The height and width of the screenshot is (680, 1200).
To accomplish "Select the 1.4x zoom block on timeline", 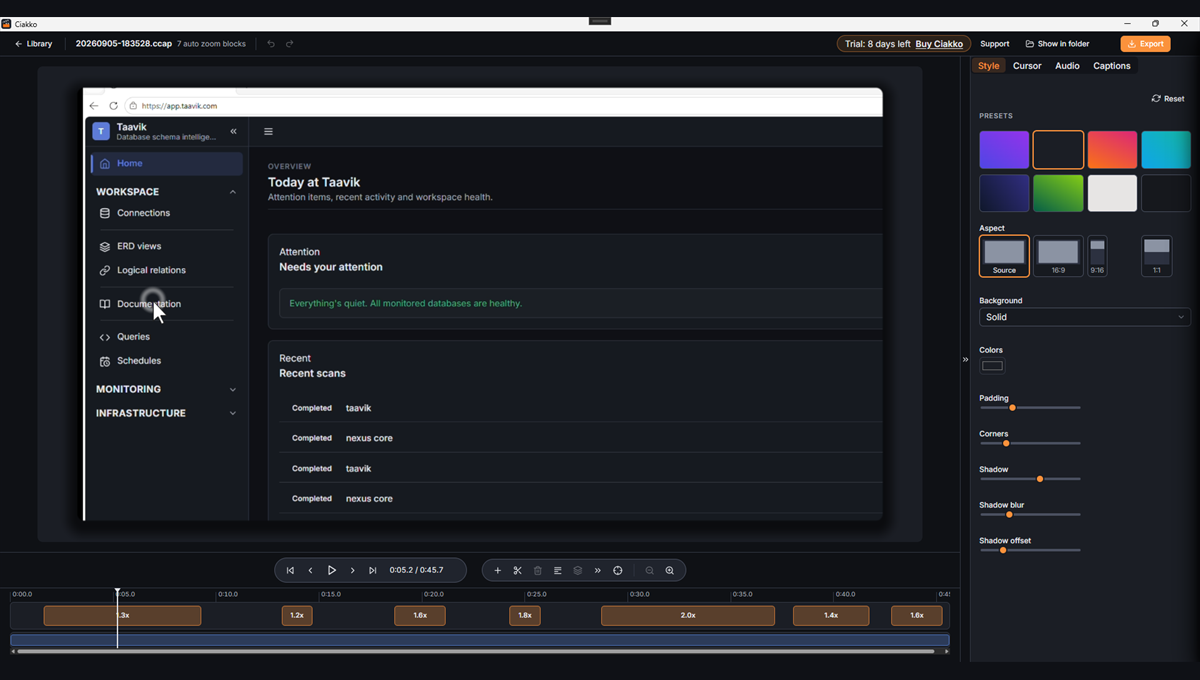I will (831, 616).
